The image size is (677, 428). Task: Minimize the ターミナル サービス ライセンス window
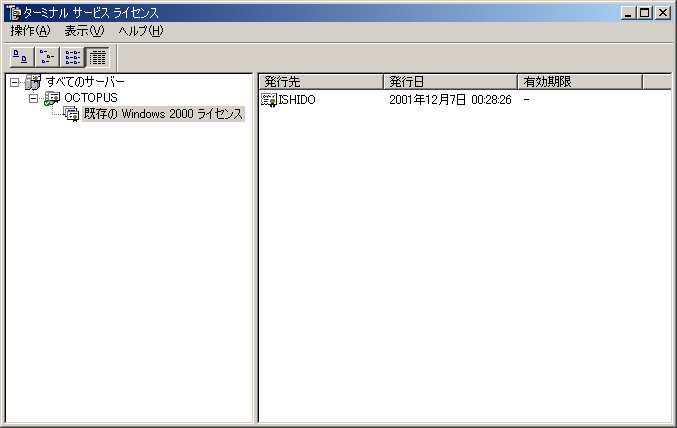pos(628,13)
